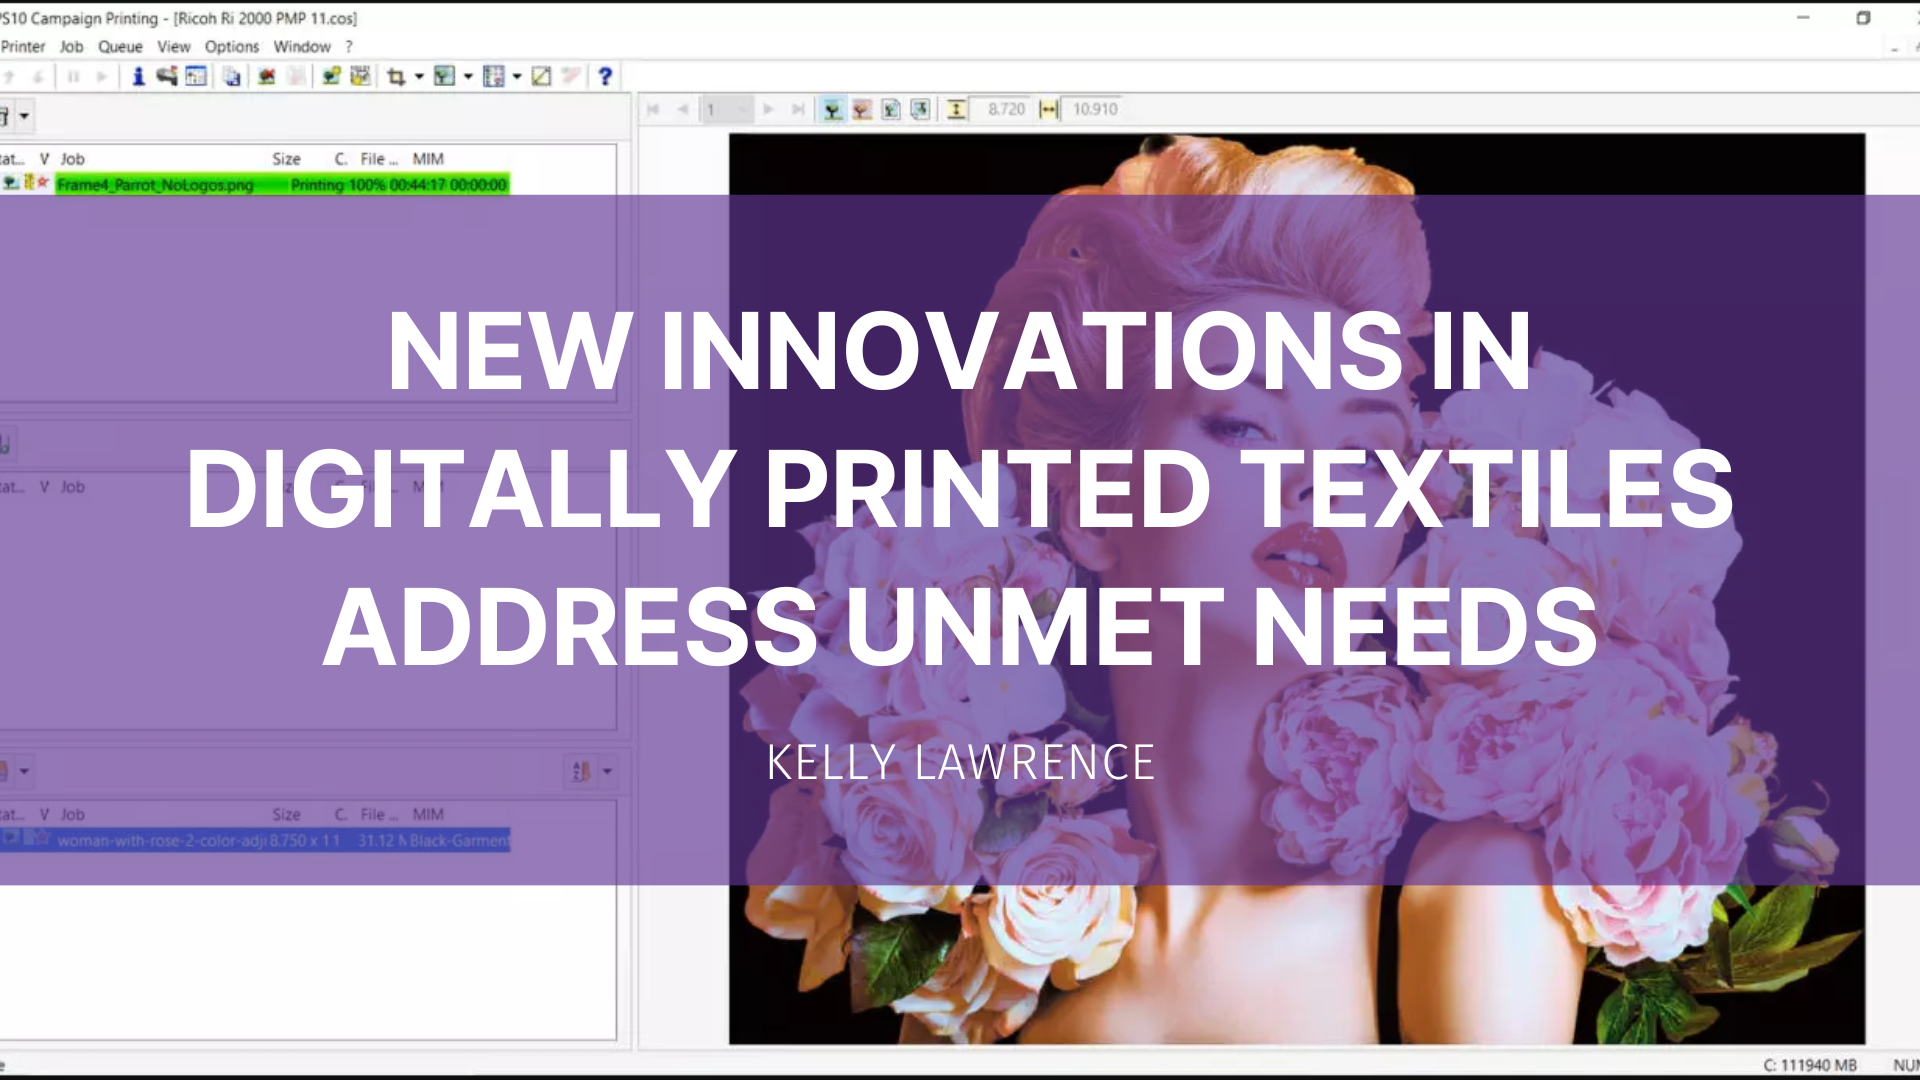
Task: Click the tiling grid toolbar icon
Action: pos(494,76)
